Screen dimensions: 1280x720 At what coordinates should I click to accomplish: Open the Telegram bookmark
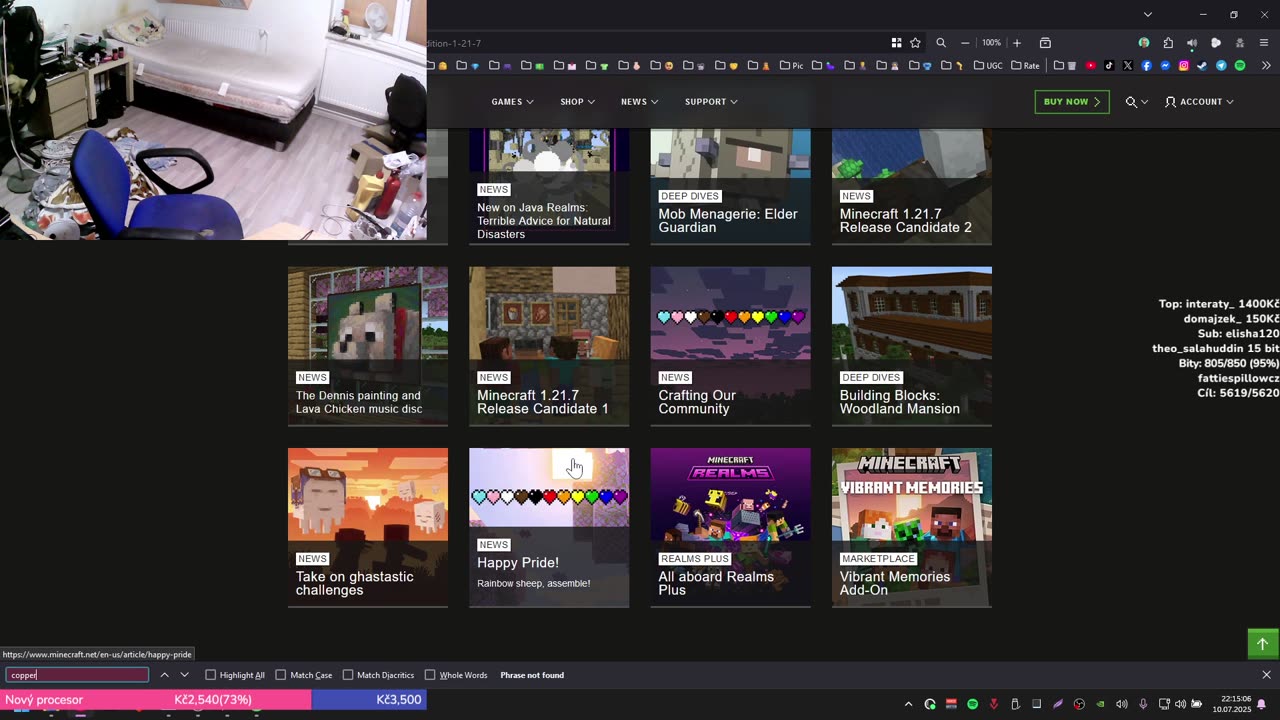[1221, 66]
